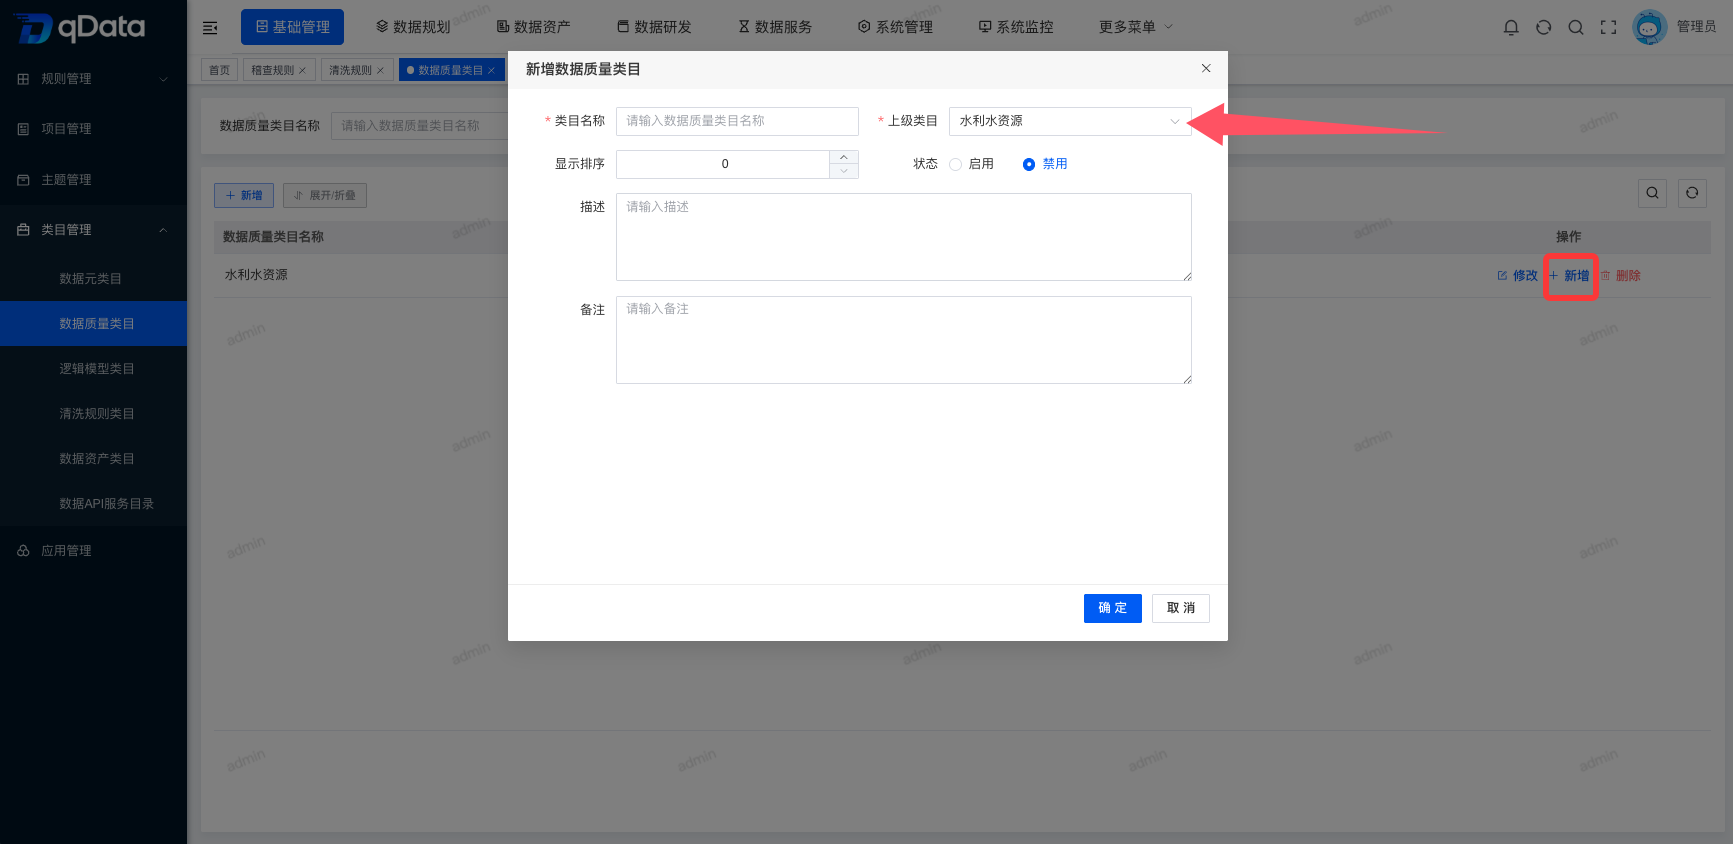Click the table search toggle icon
This screenshot has height=844, width=1733.
tap(1652, 193)
